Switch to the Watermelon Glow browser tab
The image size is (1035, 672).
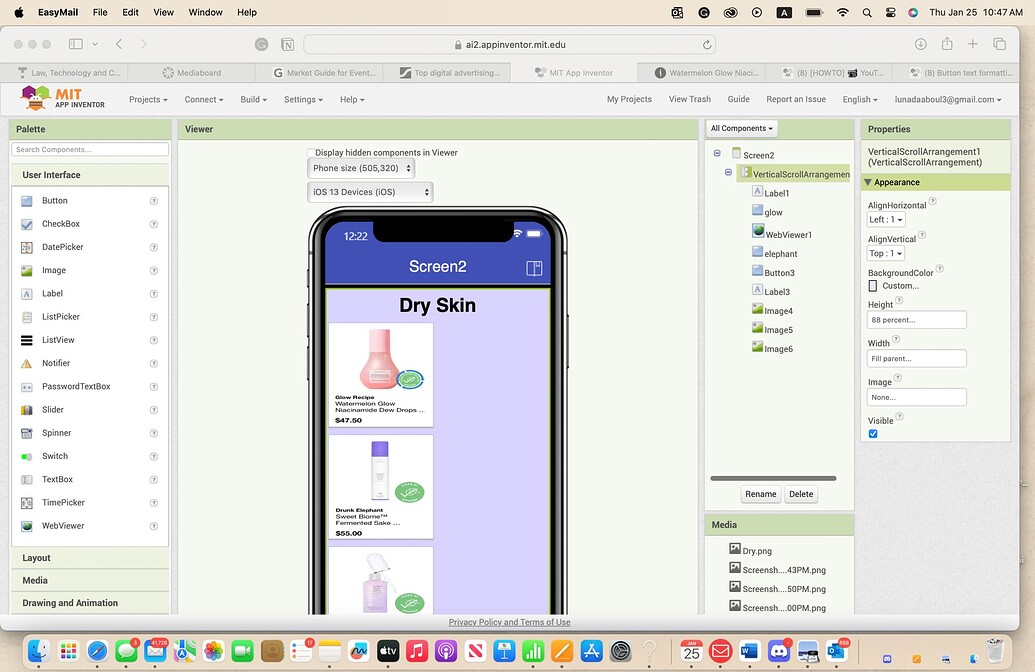(x=709, y=73)
